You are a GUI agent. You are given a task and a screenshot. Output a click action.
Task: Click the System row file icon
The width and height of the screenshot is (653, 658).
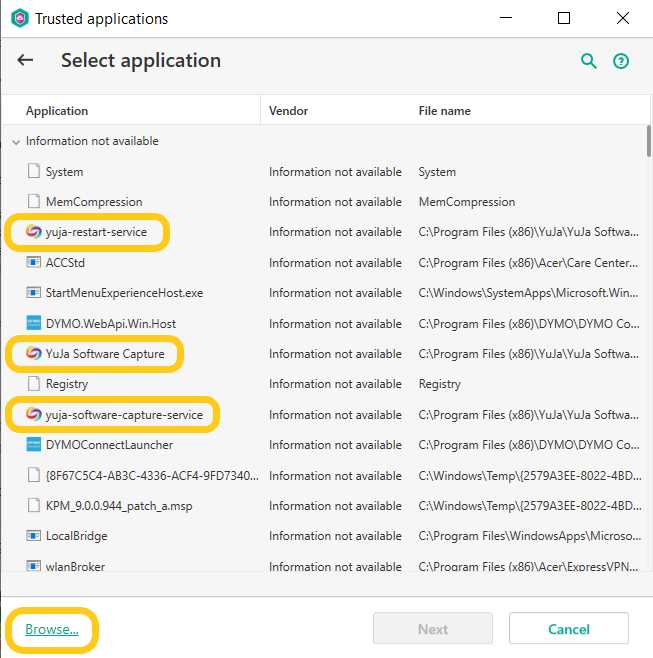pyautogui.click(x=34, y=171)
